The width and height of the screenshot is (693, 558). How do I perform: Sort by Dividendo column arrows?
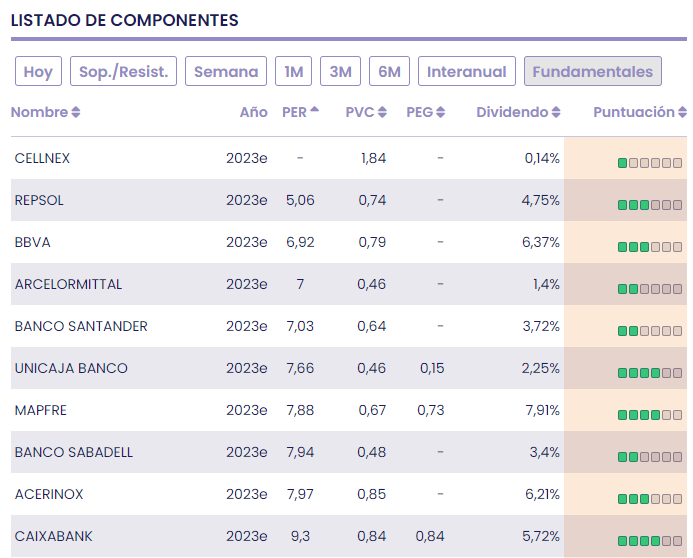pyautogui.click(x=556, y=113)
